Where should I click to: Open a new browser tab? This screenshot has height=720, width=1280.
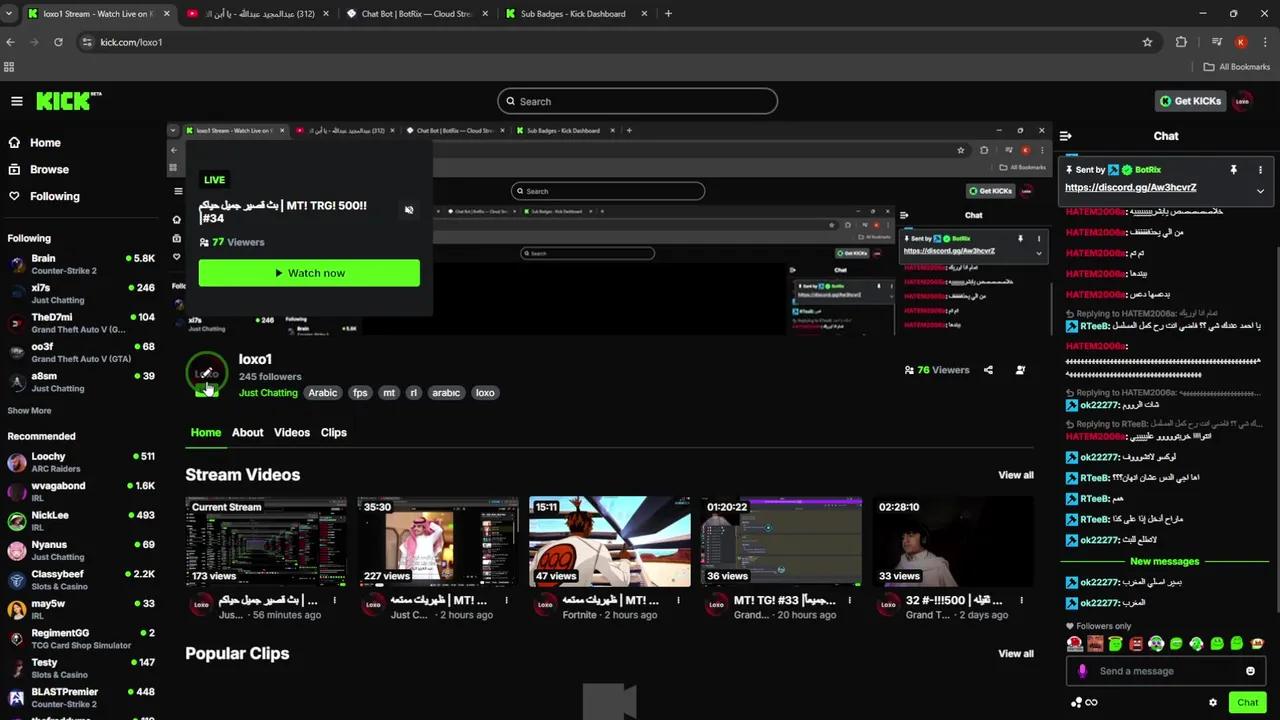[x=668, y=14]
